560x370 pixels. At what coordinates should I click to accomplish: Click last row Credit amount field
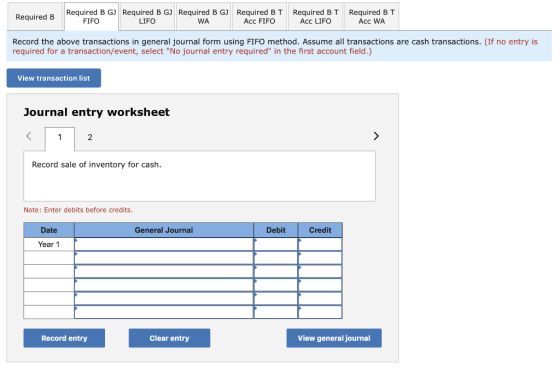click(320, 312)
